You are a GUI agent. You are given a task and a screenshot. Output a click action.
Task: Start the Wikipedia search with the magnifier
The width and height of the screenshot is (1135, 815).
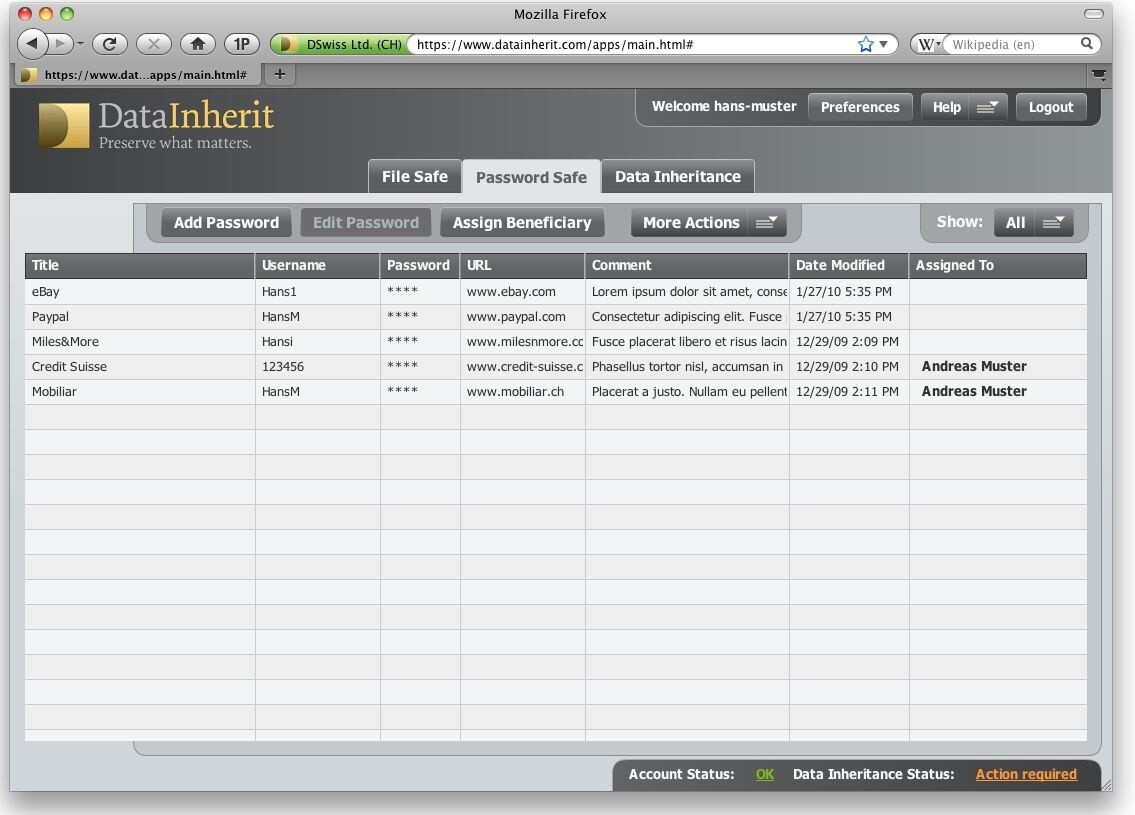point(1087,44)
